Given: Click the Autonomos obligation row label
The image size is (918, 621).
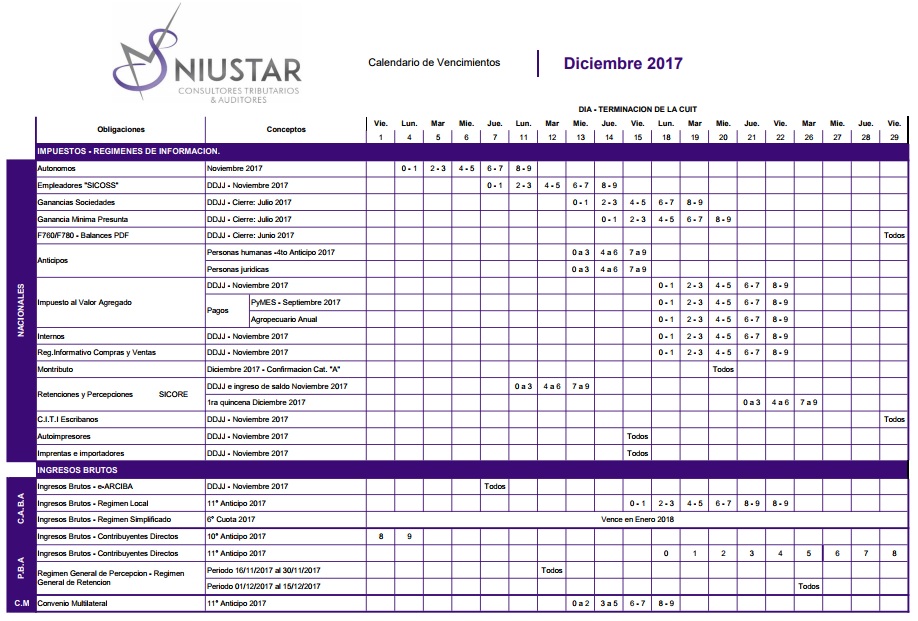Looking at the screenshot, I should 57,168.
